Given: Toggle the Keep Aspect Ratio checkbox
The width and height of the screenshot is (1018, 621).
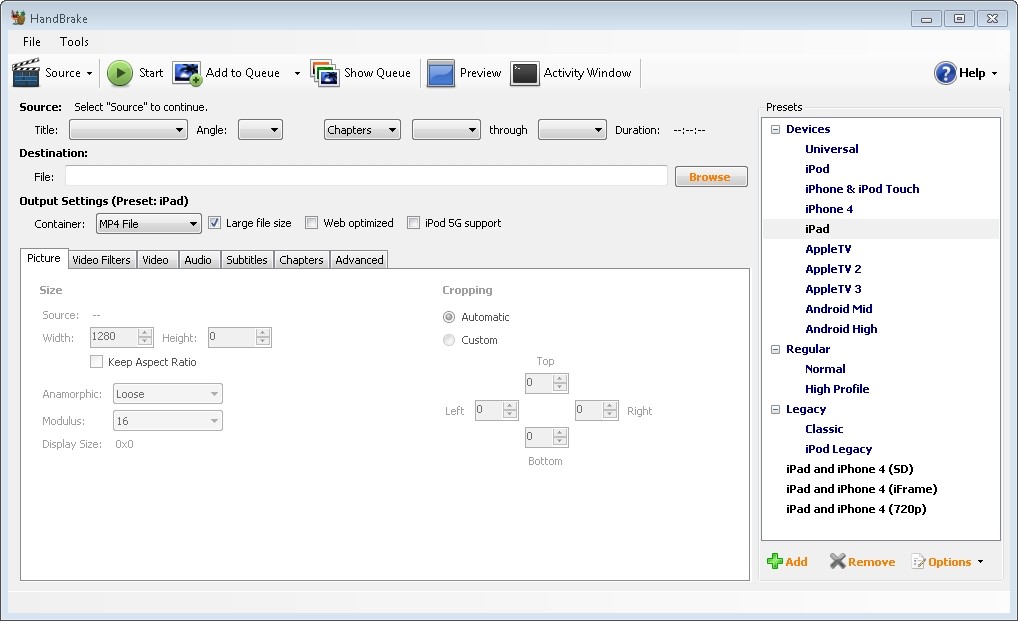Looking at the screenshot, I should (96, 361).
